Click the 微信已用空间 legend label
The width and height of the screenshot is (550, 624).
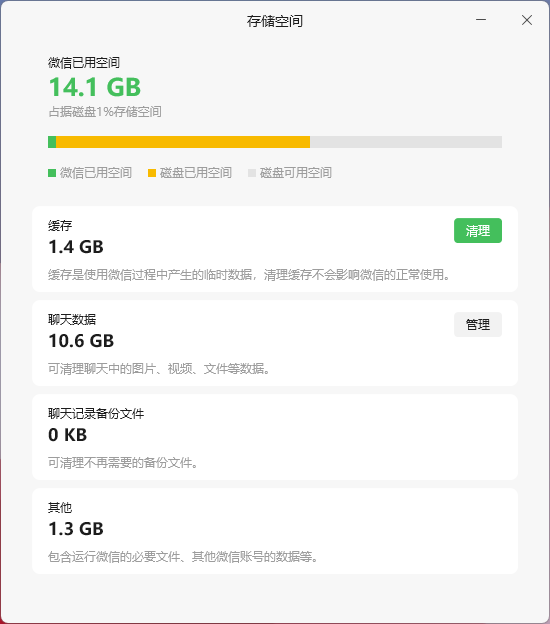96,173
